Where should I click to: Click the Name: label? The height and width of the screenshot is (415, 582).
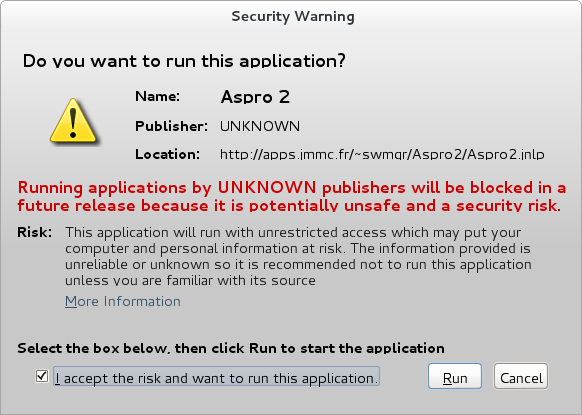(x=157, y=97)
